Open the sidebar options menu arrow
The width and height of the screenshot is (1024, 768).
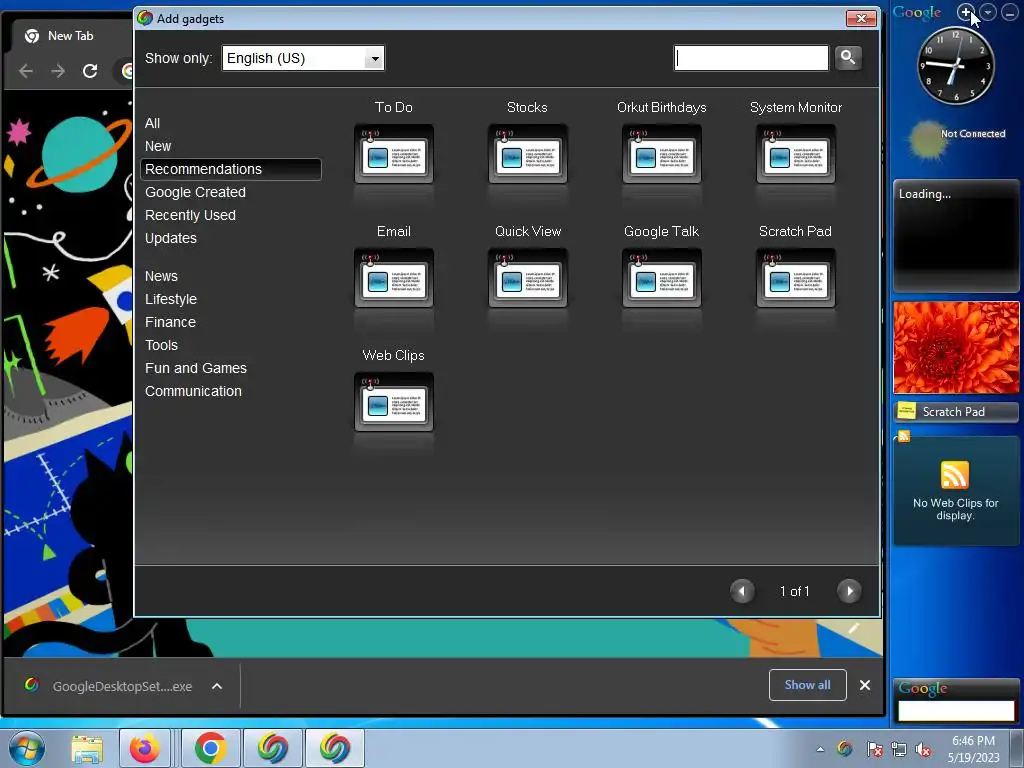(x=987, y=12)
